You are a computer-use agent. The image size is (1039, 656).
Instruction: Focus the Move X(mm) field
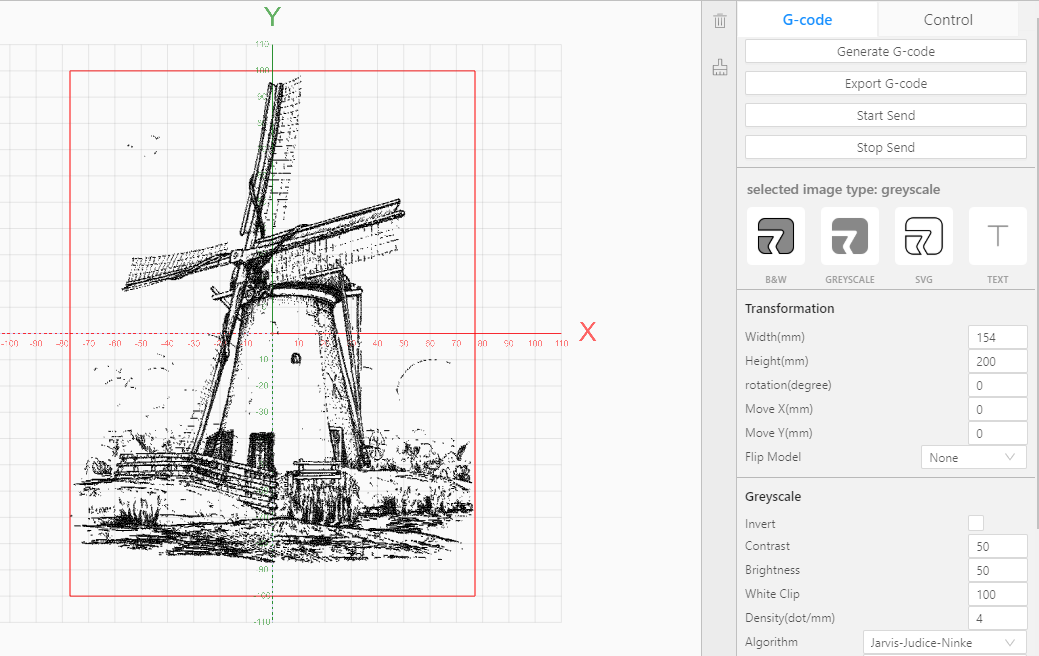[x=997, y=409]
